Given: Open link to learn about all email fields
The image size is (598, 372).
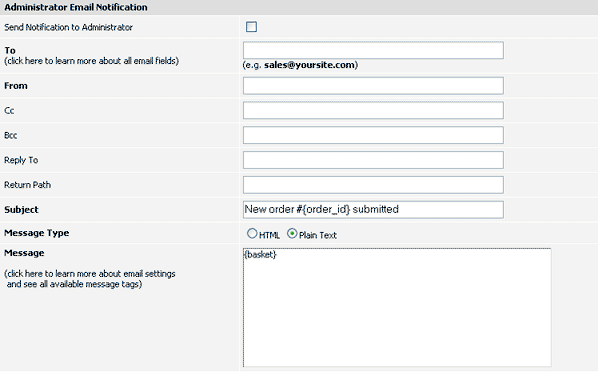Looking at the screenshot, I should (x=92, y=61).
